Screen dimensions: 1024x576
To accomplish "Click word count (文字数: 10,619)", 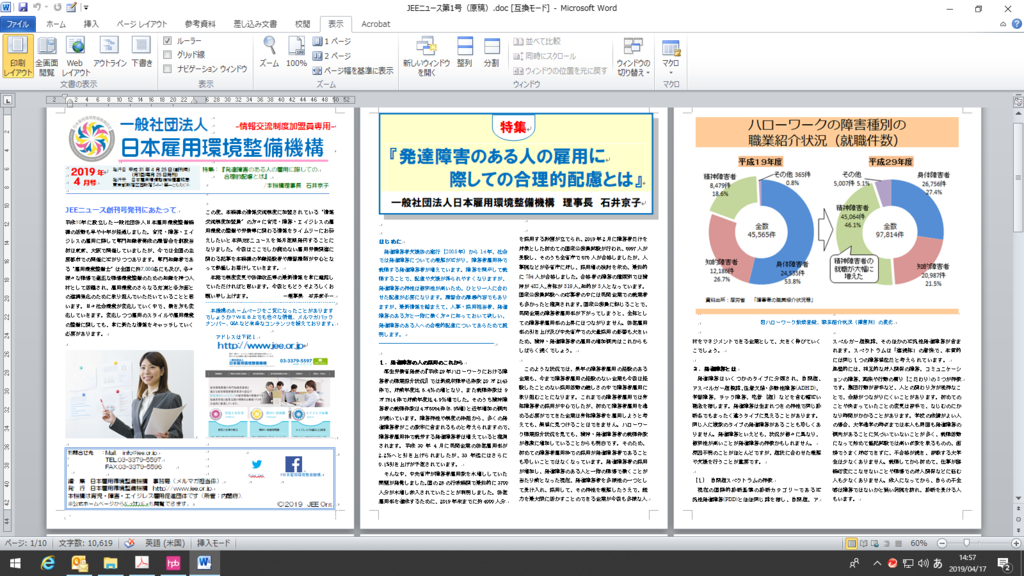I will click(86, 543).
